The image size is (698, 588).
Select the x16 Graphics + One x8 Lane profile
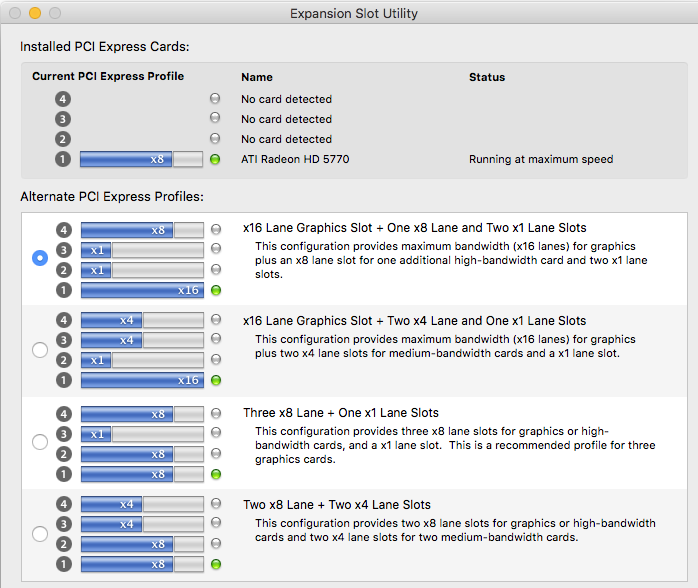(x=40, y=258)
